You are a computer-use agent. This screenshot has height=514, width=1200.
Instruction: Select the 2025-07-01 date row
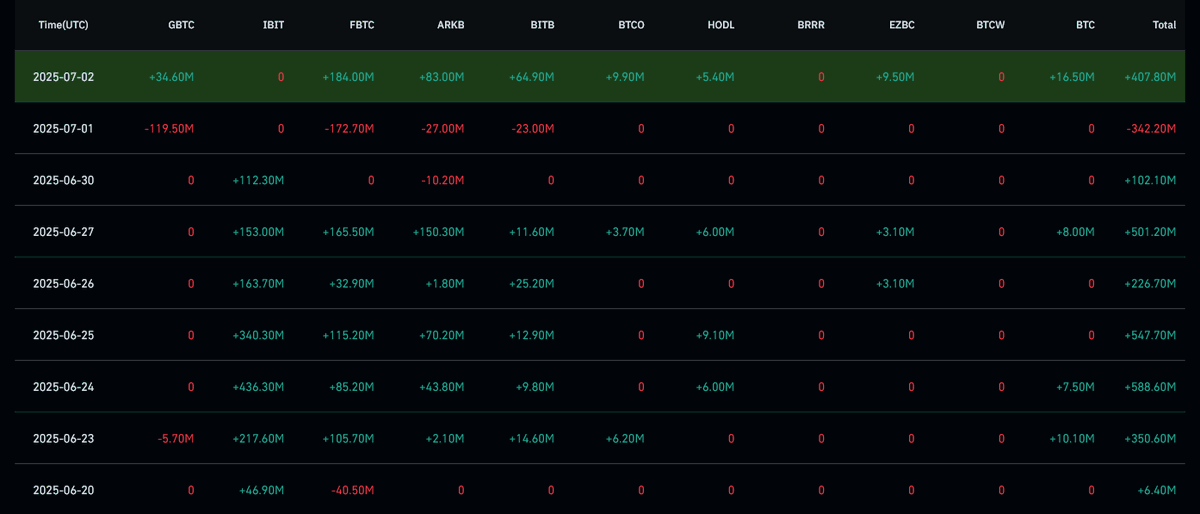(x=600, y=128)
